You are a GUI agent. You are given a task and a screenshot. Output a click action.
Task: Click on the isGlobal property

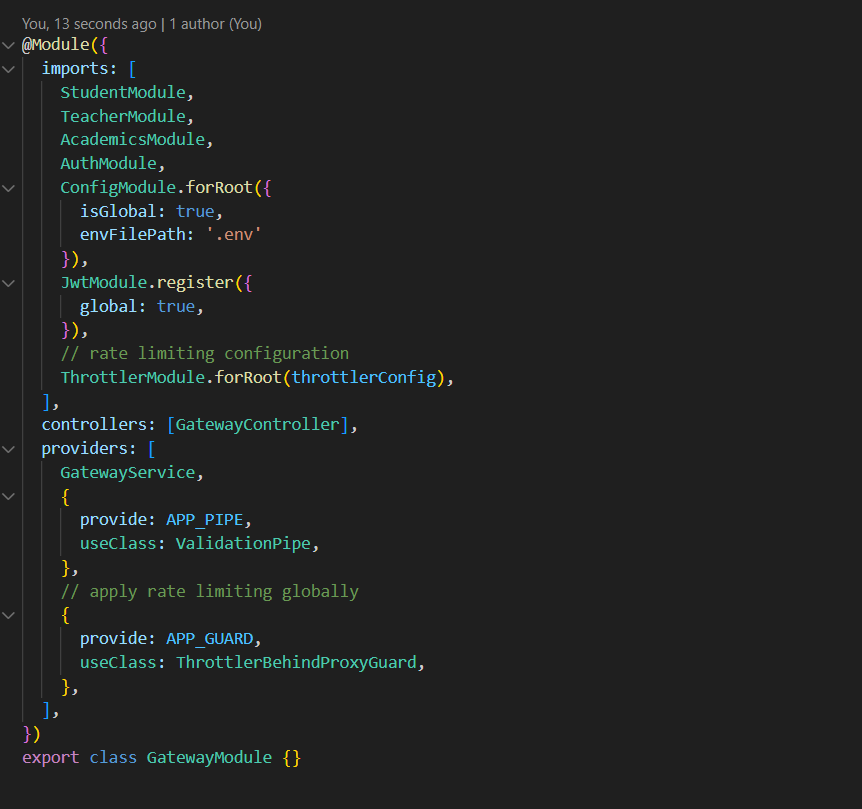[x=118, y=212]
